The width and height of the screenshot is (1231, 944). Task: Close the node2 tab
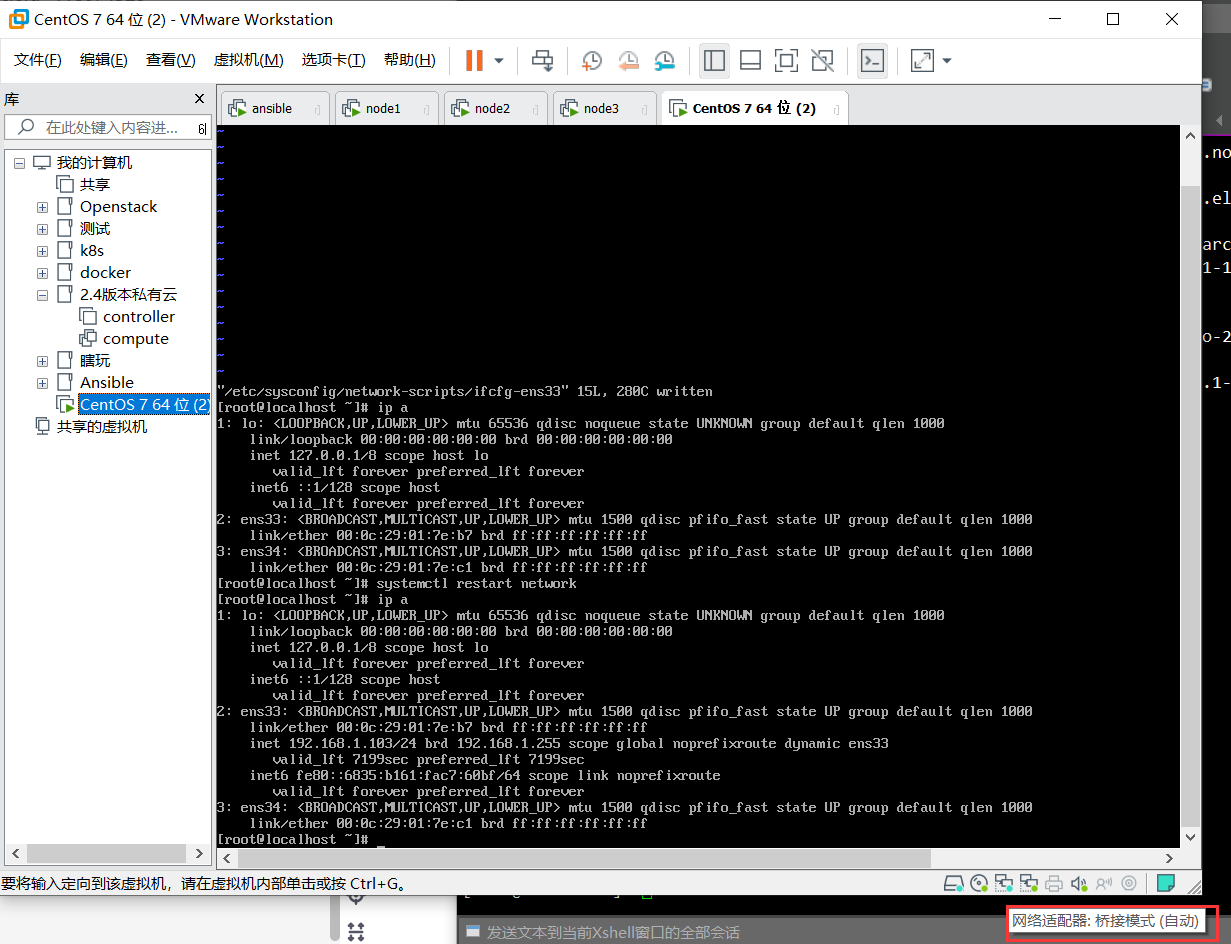pyautogui.click(x=535, y=109)
